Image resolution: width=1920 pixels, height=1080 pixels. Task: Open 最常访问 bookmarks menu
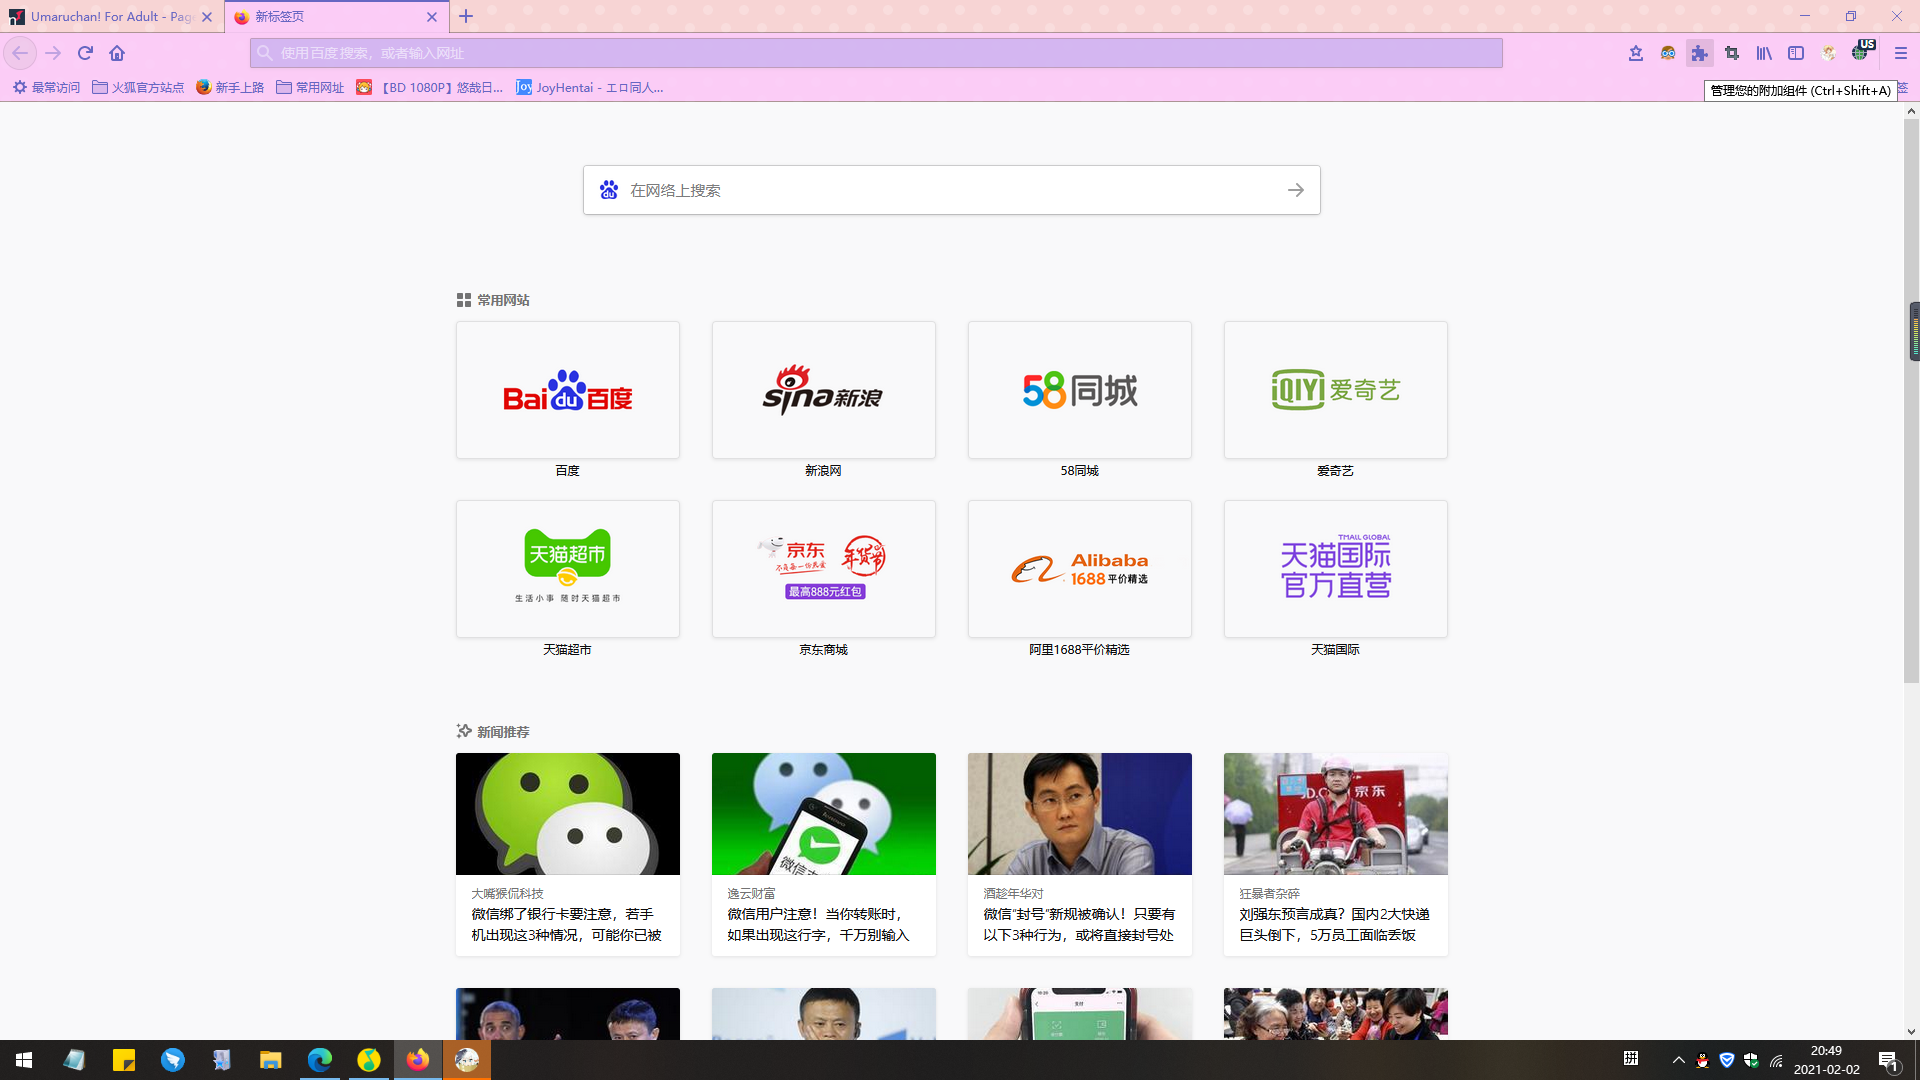pyautogui.click(x=46, y=88)
